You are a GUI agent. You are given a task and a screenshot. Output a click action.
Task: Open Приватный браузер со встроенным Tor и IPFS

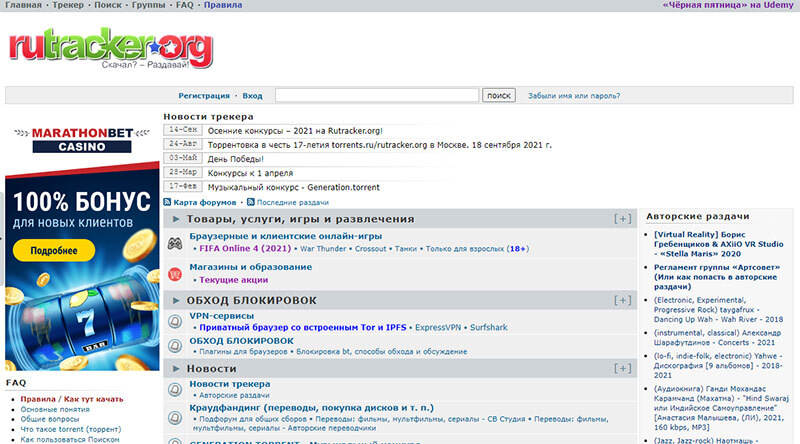click(x=303, y=328)
